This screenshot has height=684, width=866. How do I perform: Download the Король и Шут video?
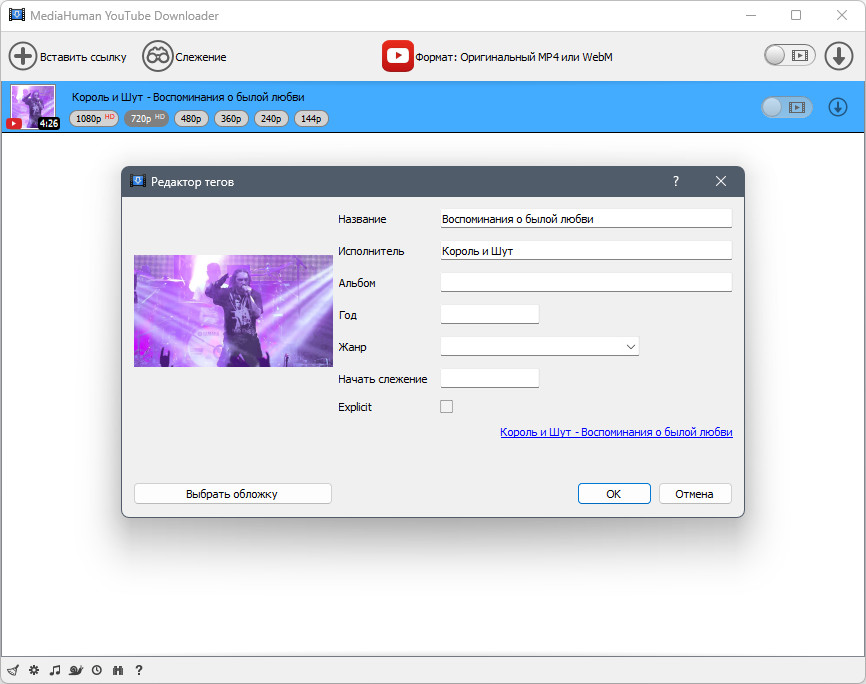(x=837, y=107)
